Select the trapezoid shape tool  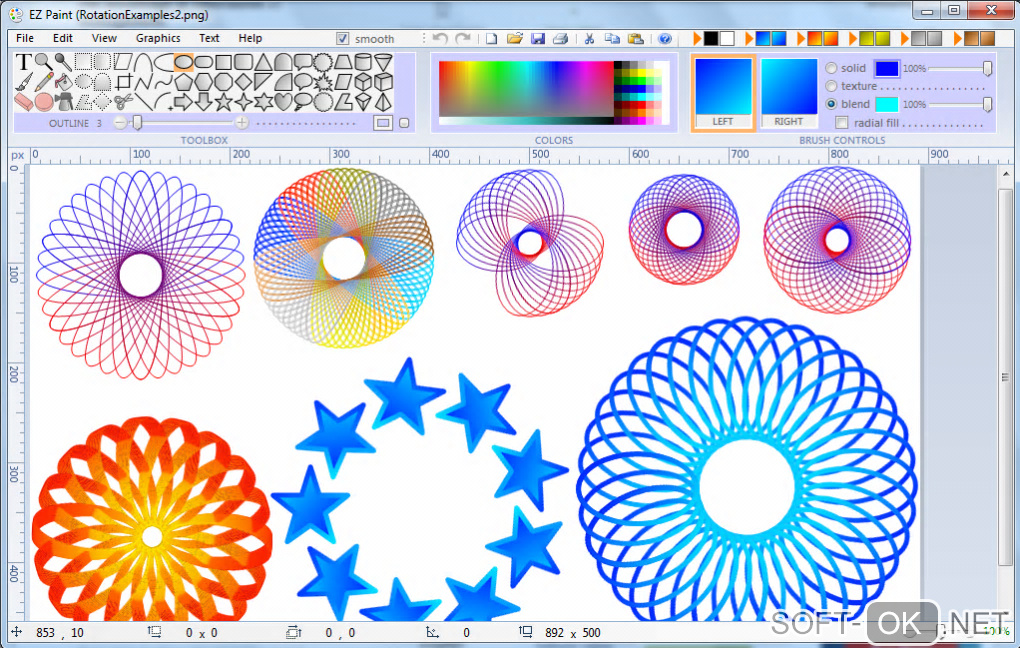[x=343, y=62]
